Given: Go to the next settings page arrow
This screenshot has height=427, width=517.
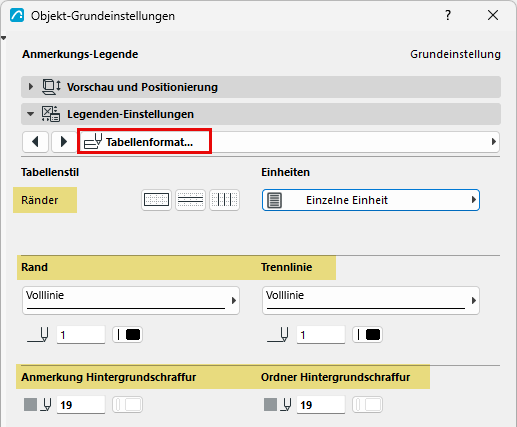Looking at the screenshot, I should tap(64, 142).
